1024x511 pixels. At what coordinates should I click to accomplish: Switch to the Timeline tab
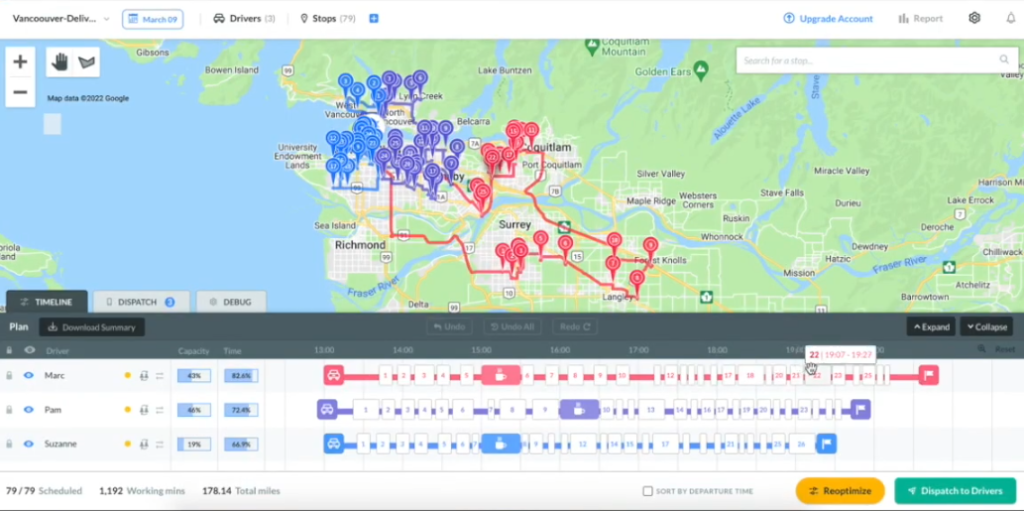tap(46, 302)
